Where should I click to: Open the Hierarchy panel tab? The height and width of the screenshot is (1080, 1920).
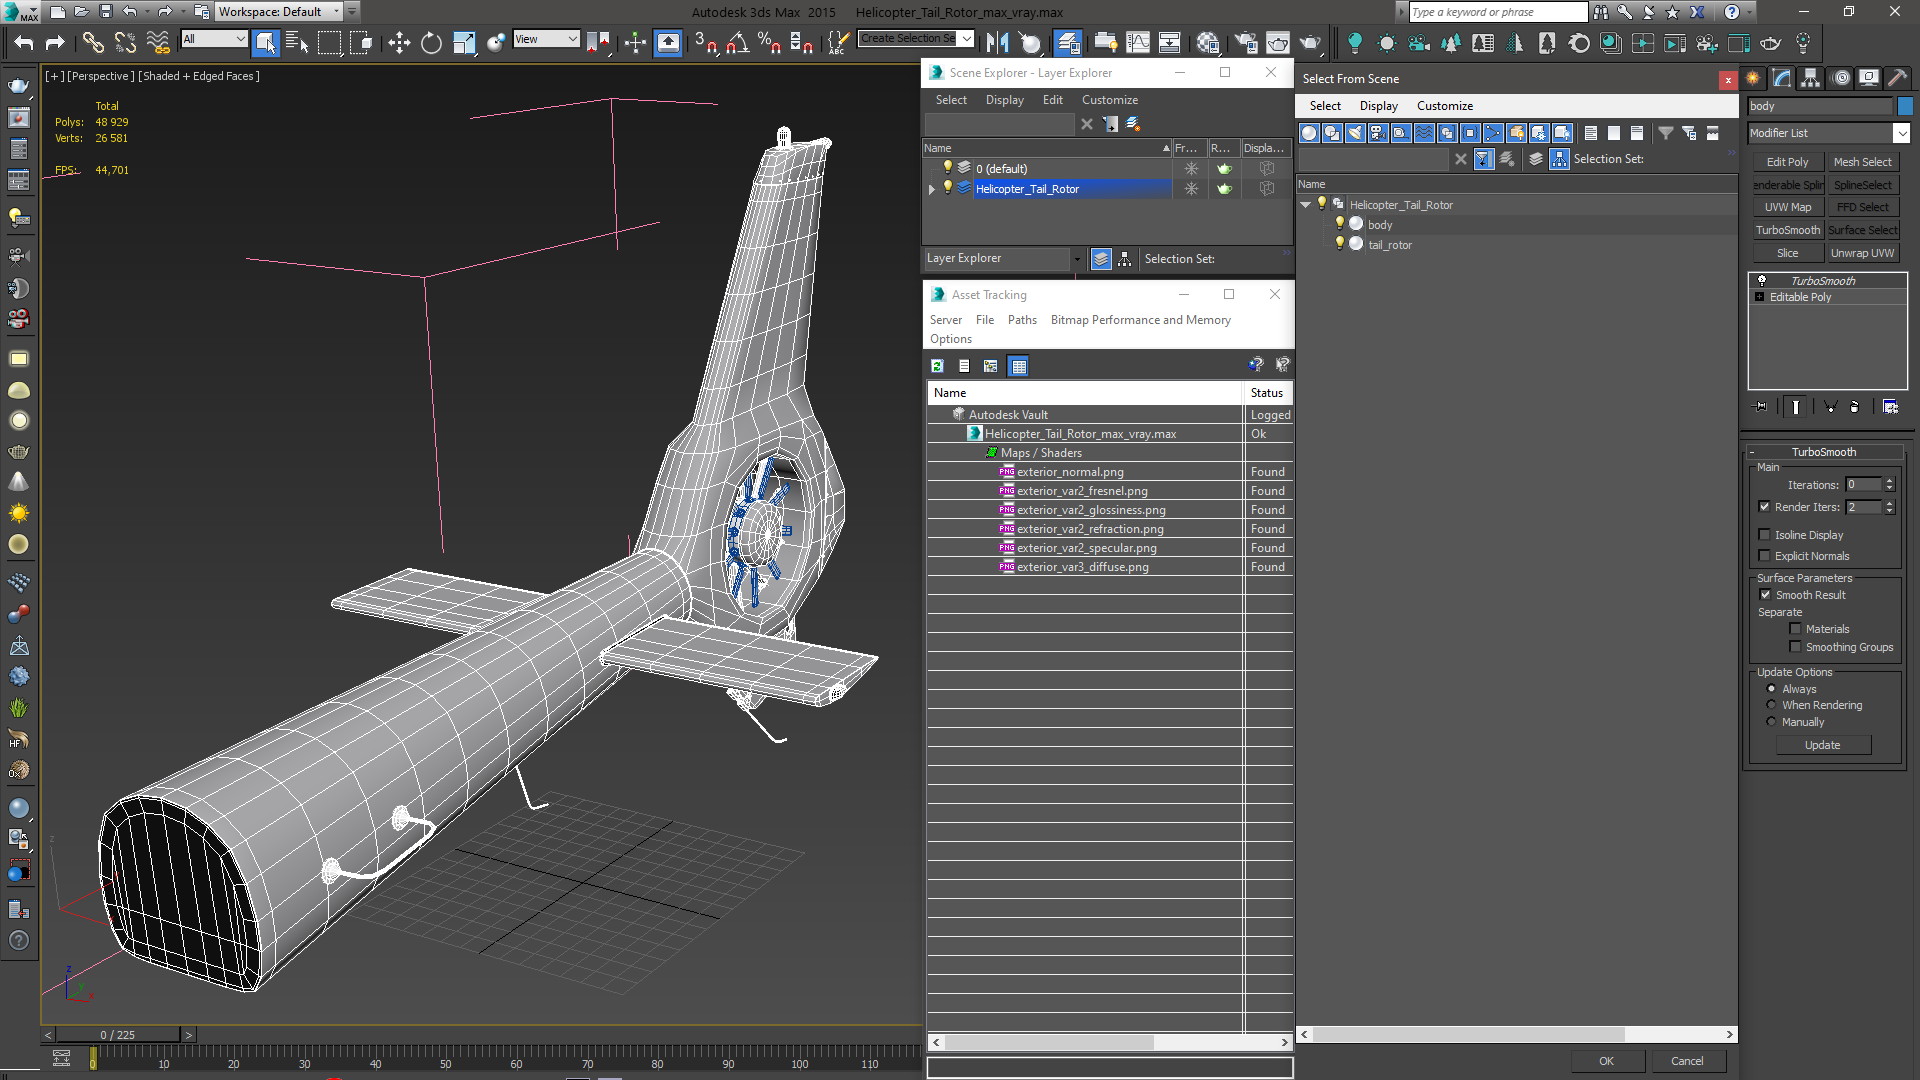(x=1810, y=78)
